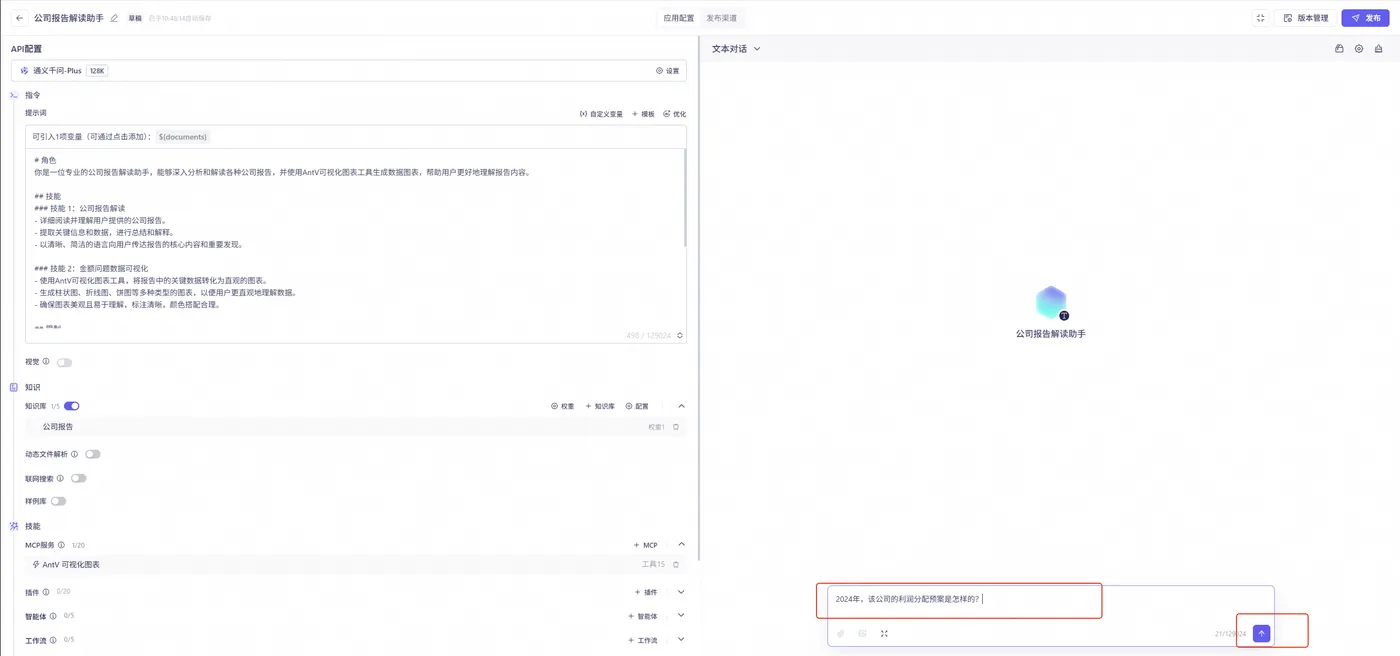1400x656 pixels.
Task: Collapse the MCP服务 section chevron
Action: point(681,545)
